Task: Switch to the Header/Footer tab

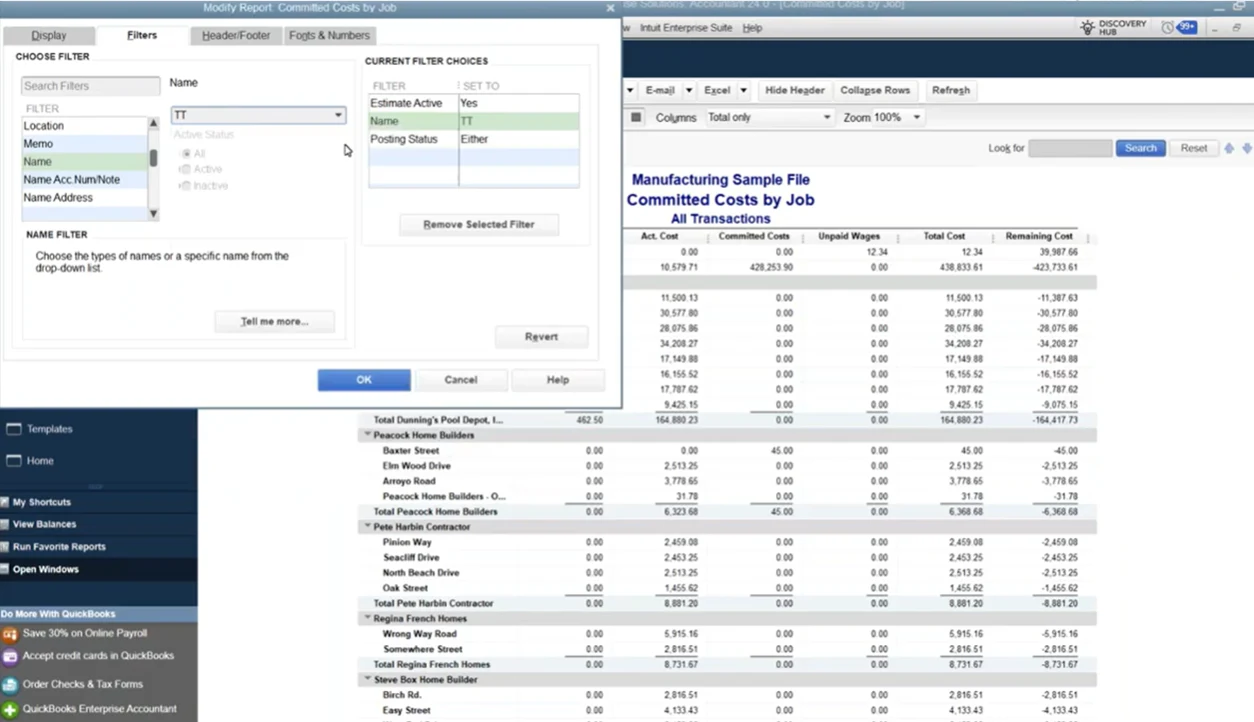Action: pos(236,35)
